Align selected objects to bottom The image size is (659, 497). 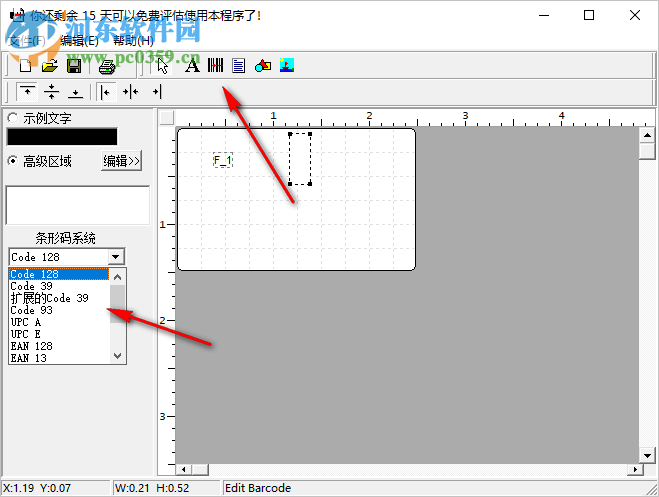[x=76, y=91]
